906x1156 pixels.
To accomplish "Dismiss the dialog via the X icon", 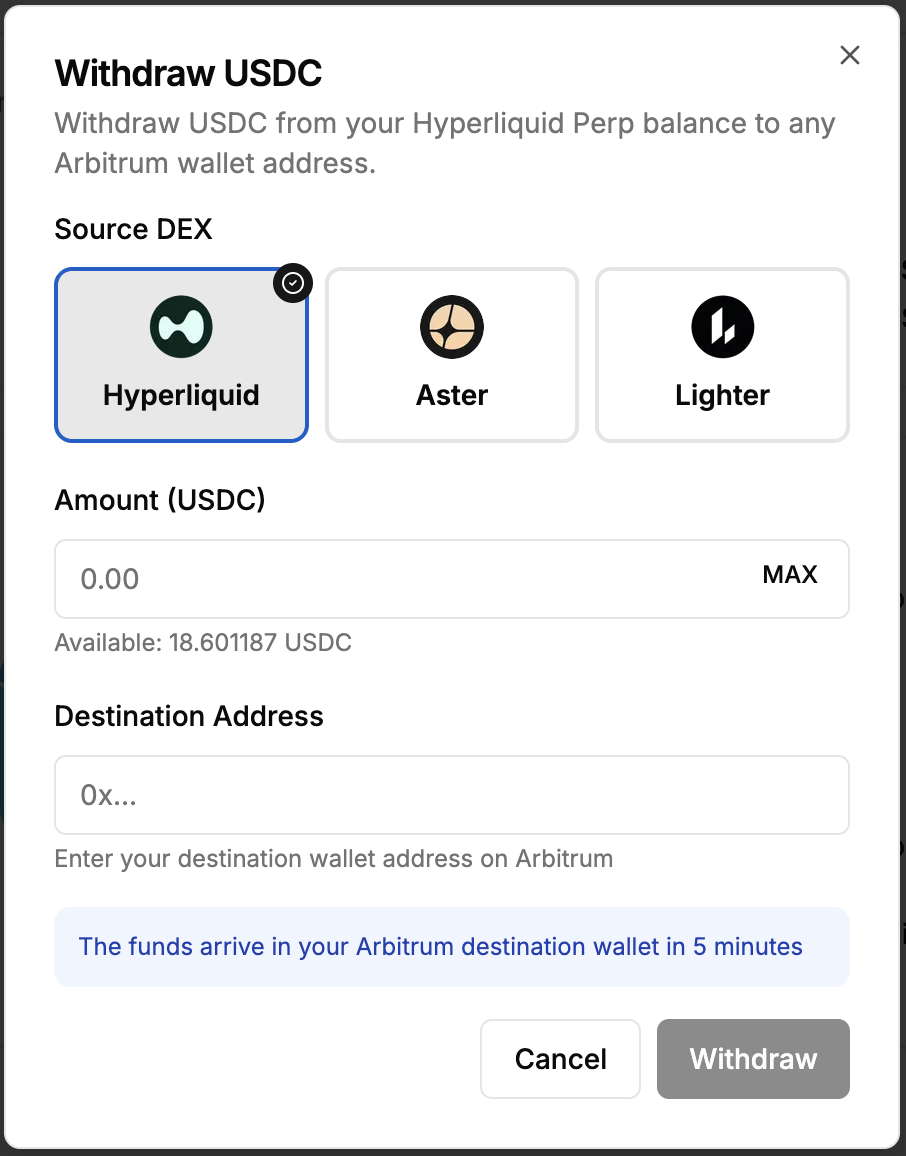I will pos(849,55).
